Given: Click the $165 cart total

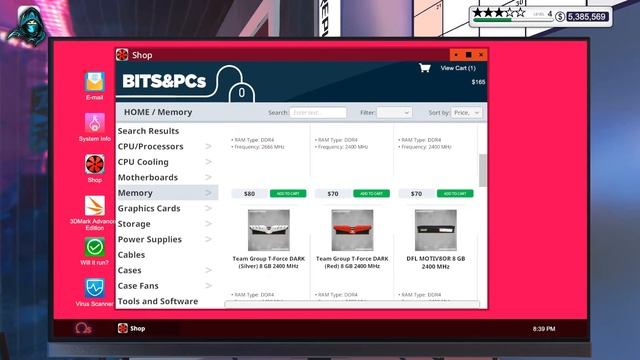Looking at the screenshot, I should click(478, 82).
